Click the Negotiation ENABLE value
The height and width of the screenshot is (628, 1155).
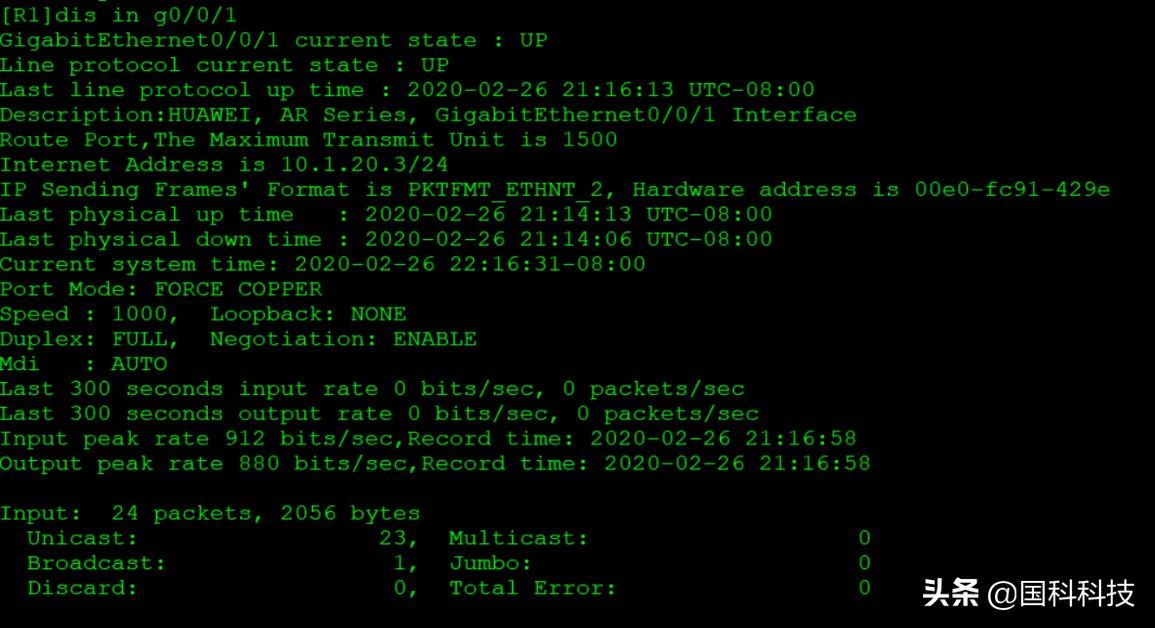[435, 339]
